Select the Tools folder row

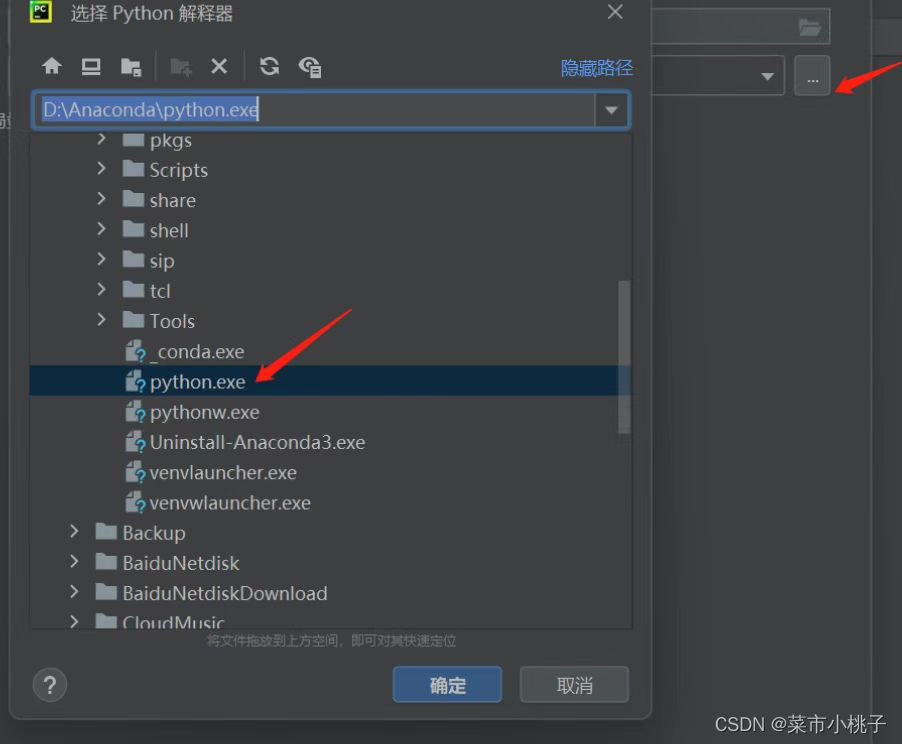[x=330, y=321]
